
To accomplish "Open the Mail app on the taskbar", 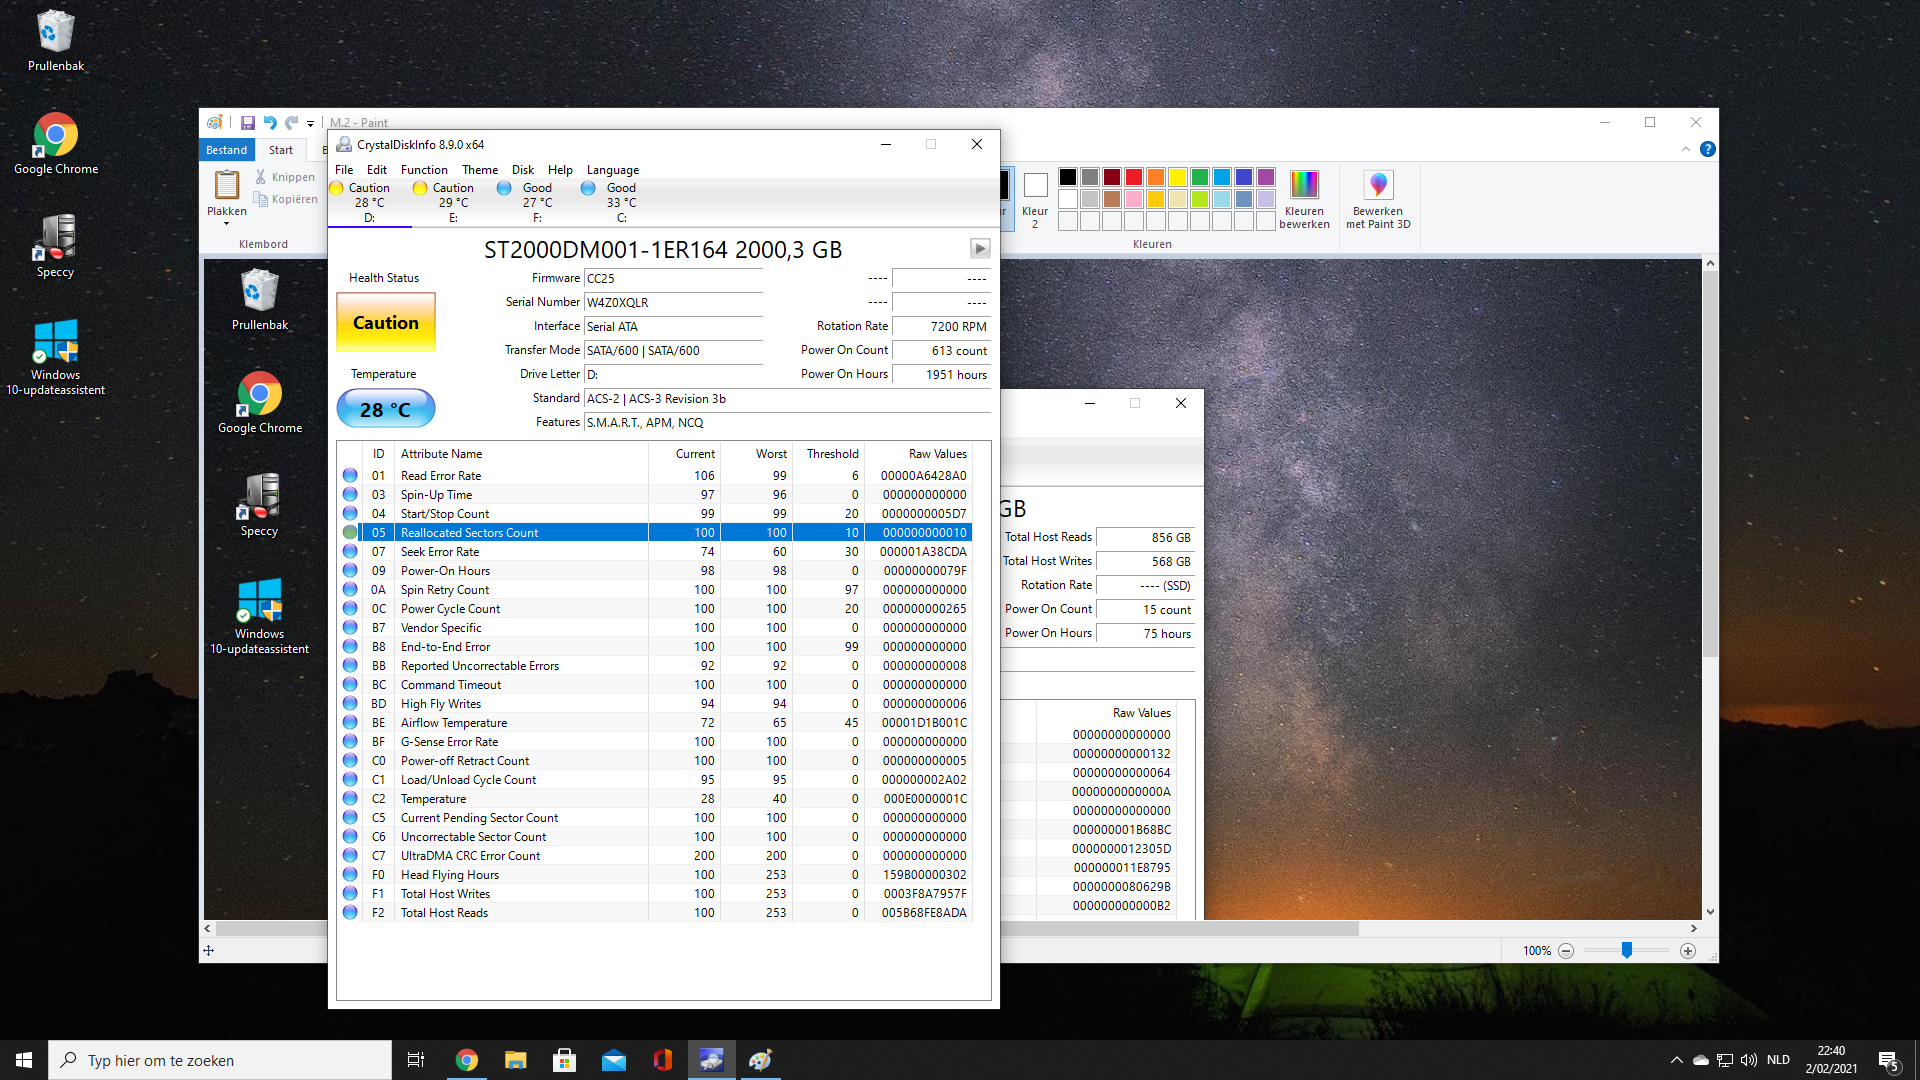I will (x=613, y=1060).
